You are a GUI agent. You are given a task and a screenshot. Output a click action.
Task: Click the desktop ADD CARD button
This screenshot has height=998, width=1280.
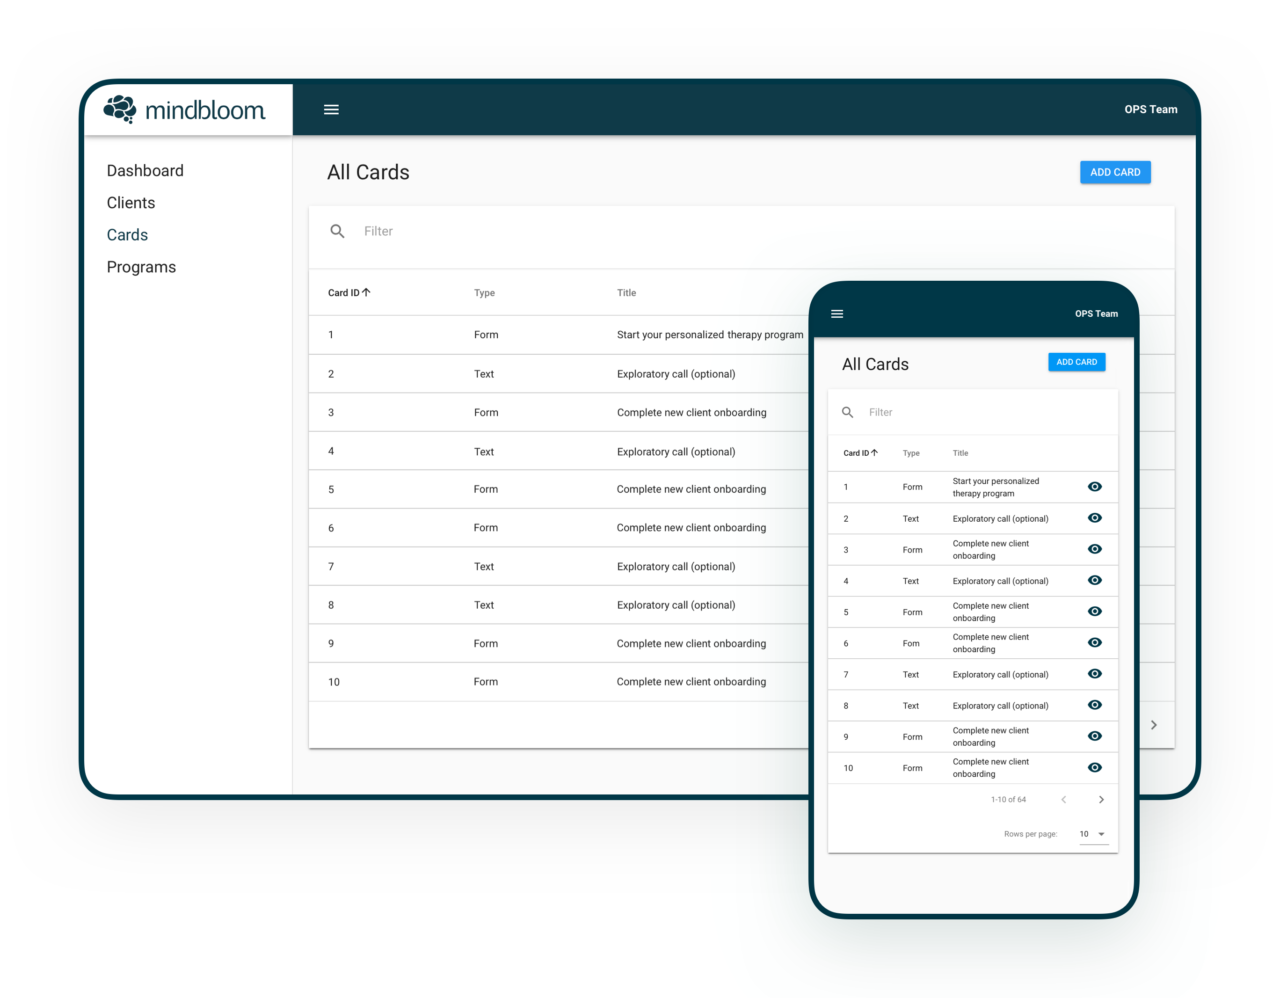1115,172
